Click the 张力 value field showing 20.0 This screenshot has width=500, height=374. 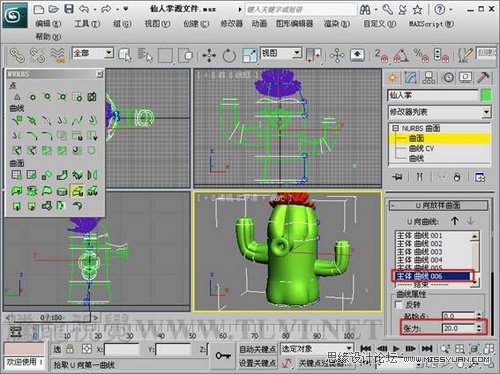458,328
